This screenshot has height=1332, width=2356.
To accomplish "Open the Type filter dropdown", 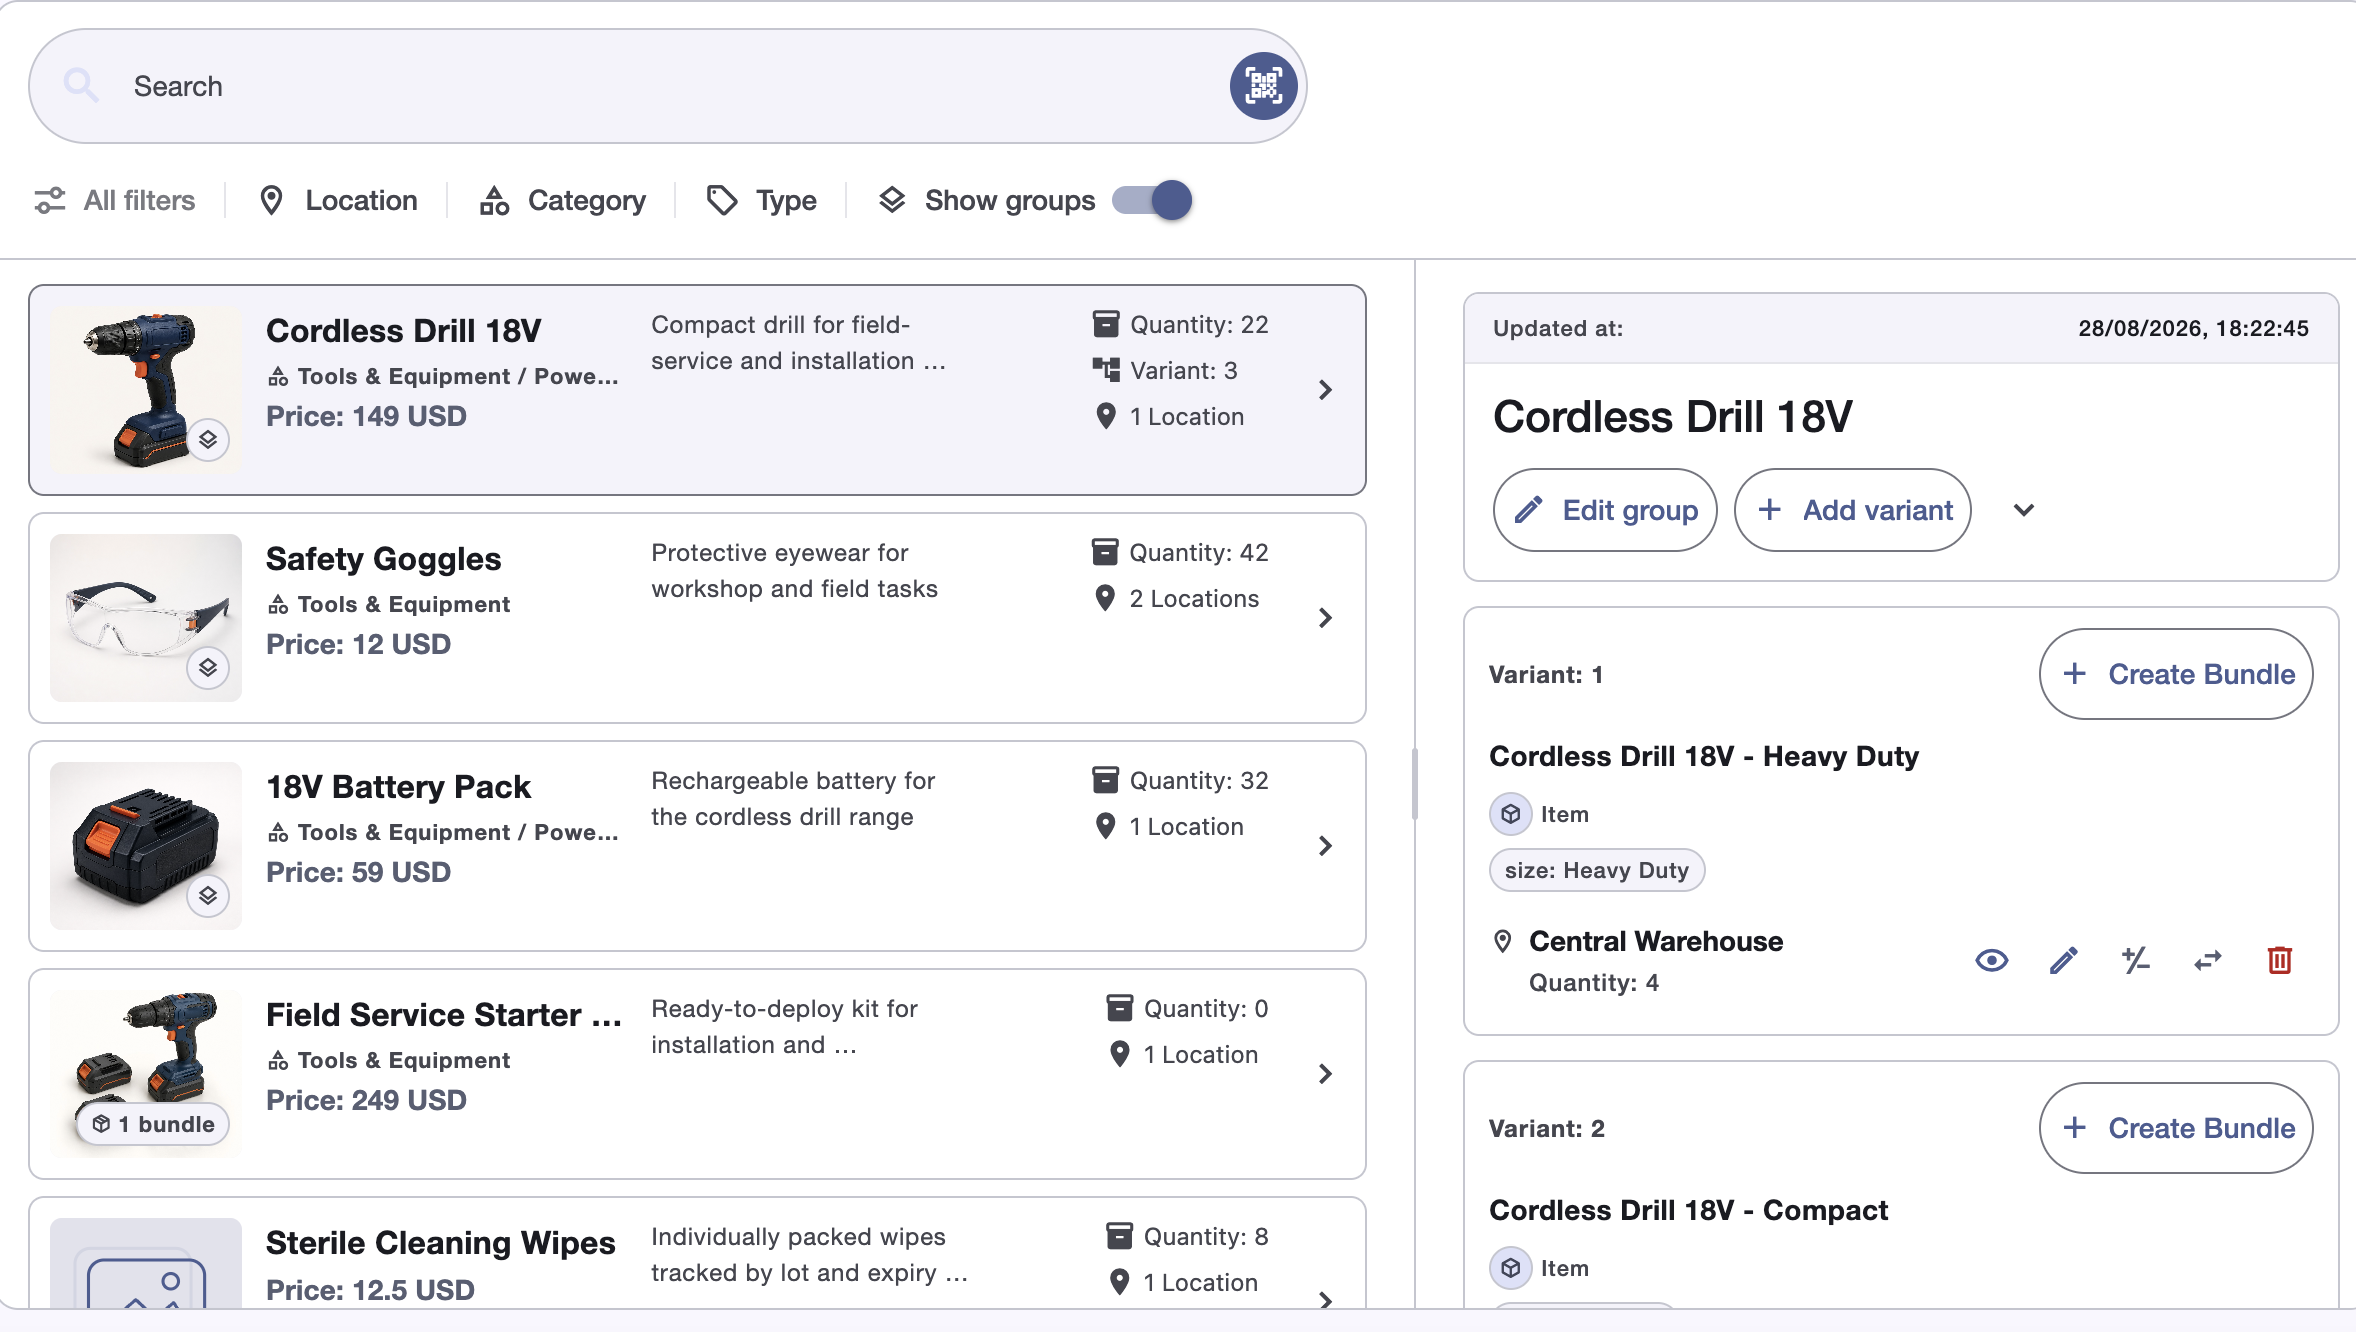I will coord(762,200).
